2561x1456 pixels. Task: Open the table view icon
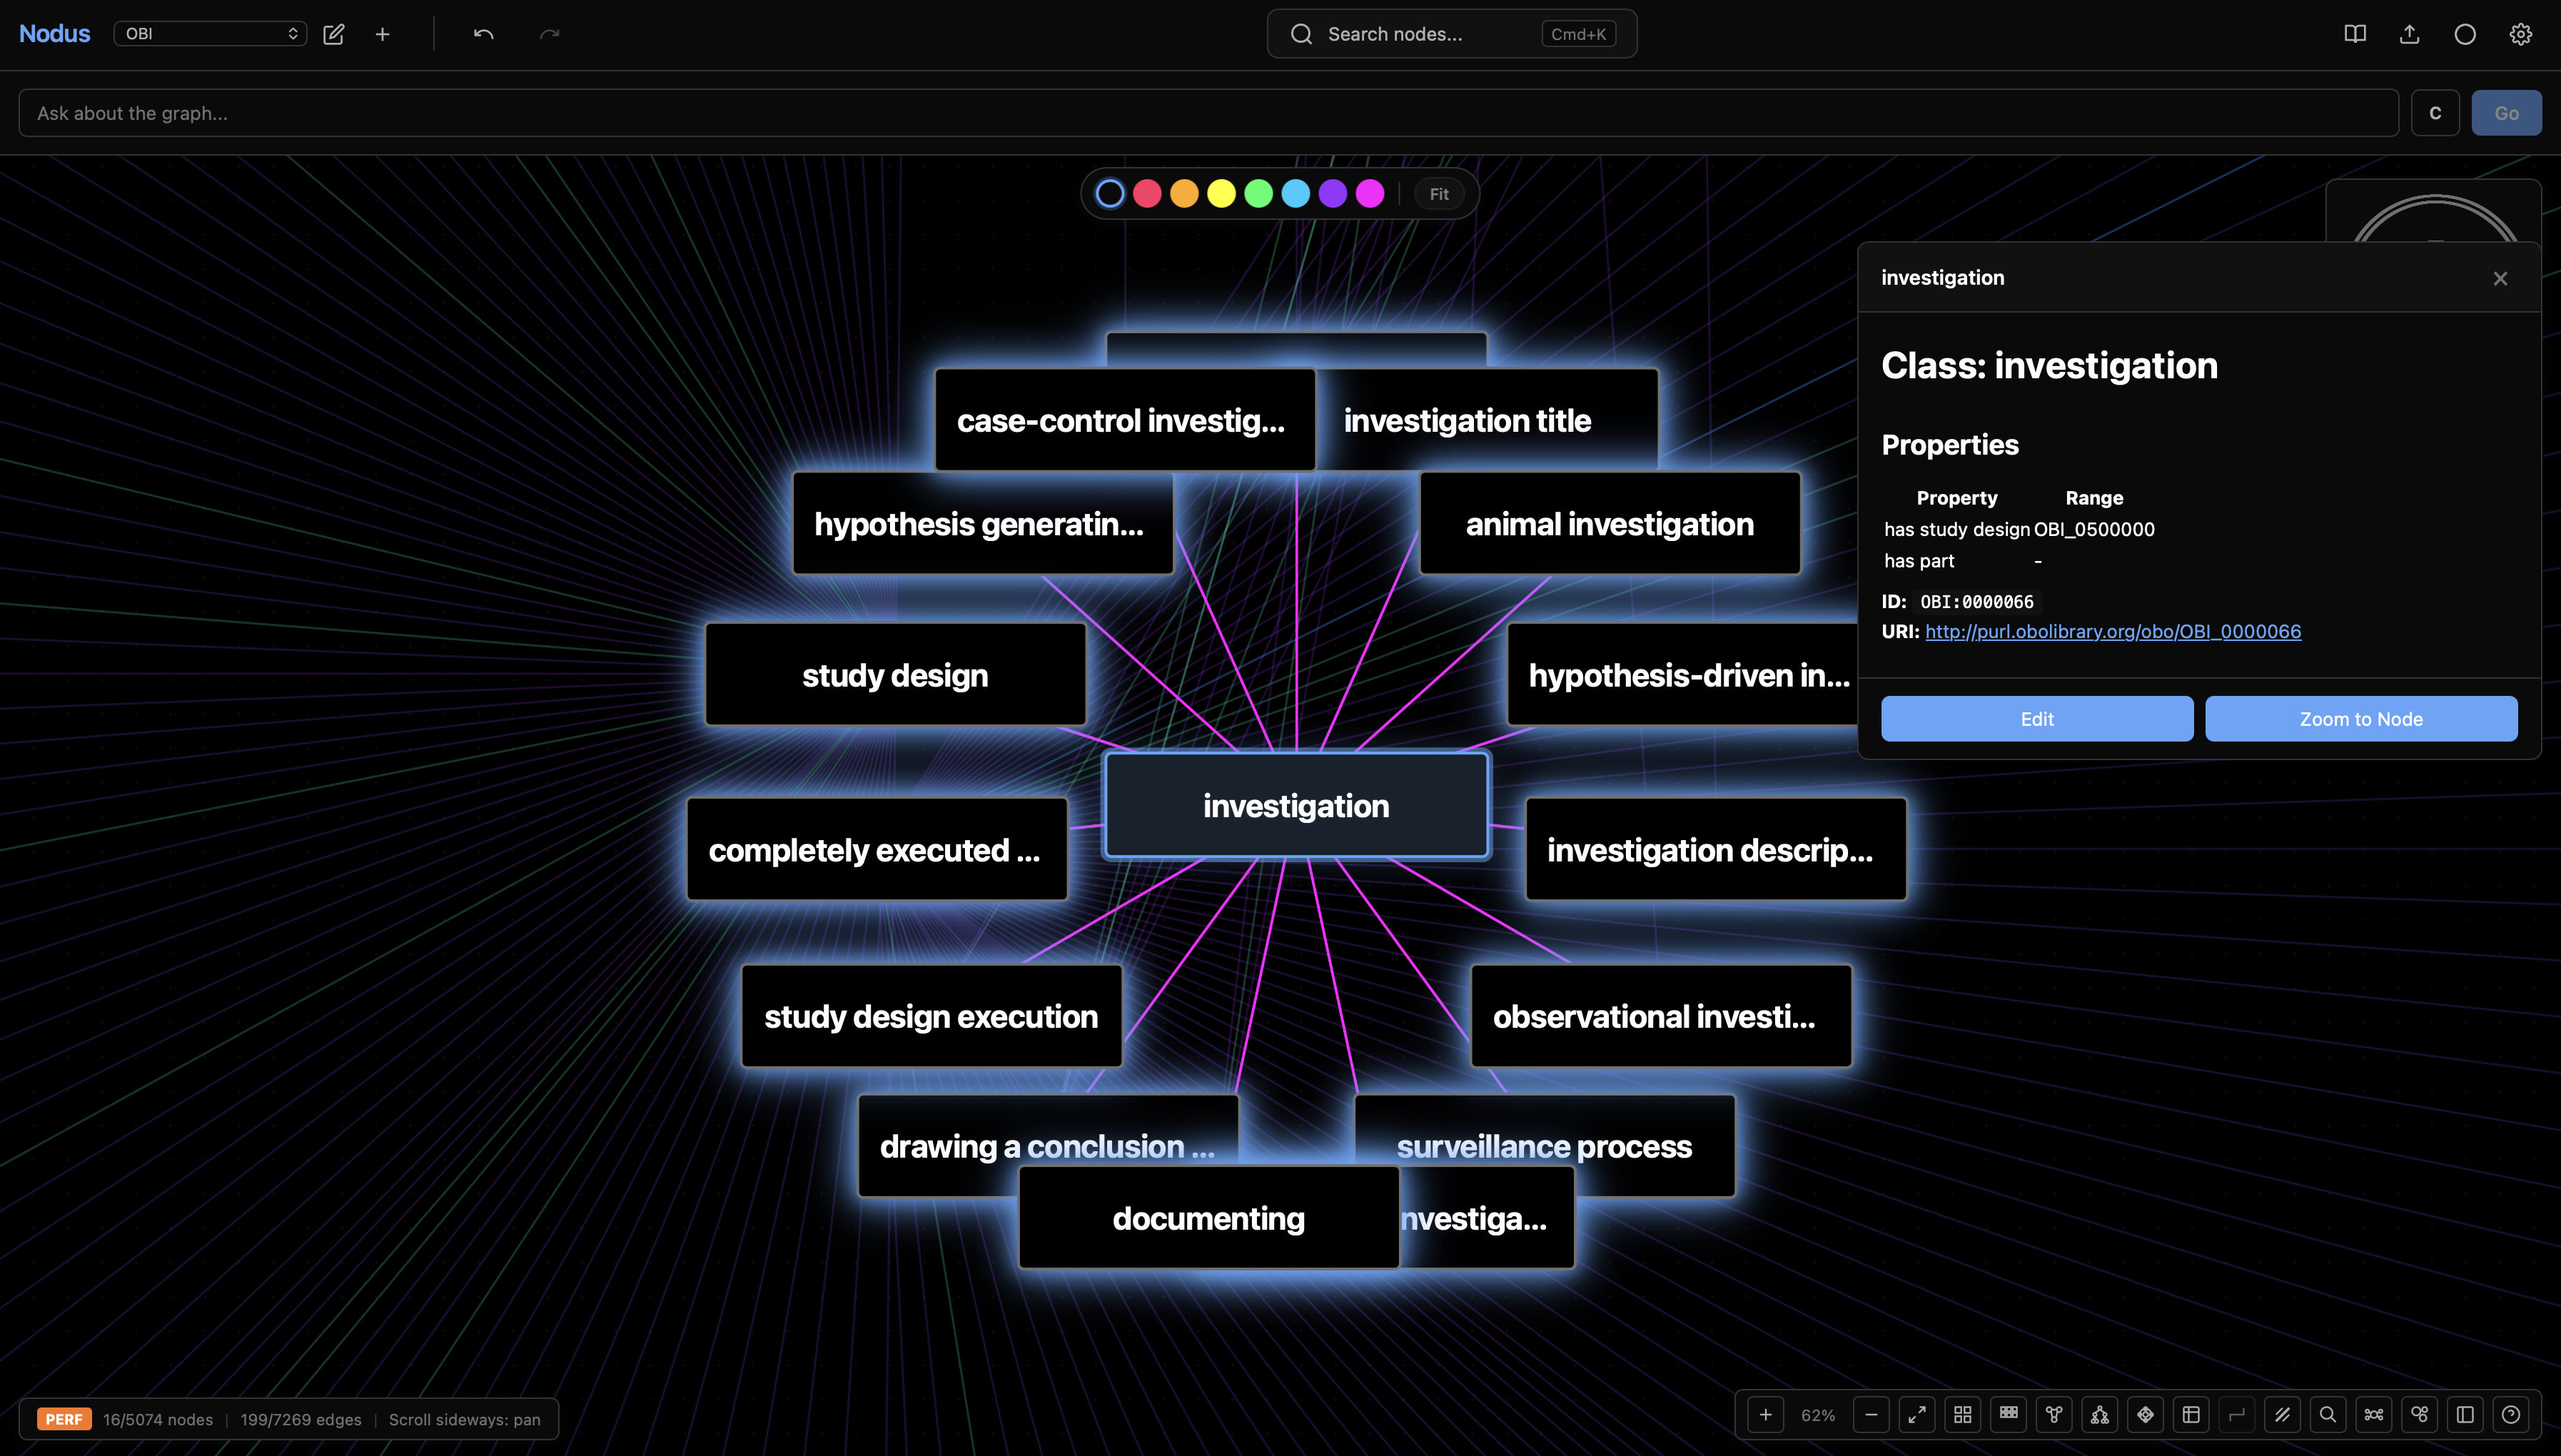tap(2191, 1415)
